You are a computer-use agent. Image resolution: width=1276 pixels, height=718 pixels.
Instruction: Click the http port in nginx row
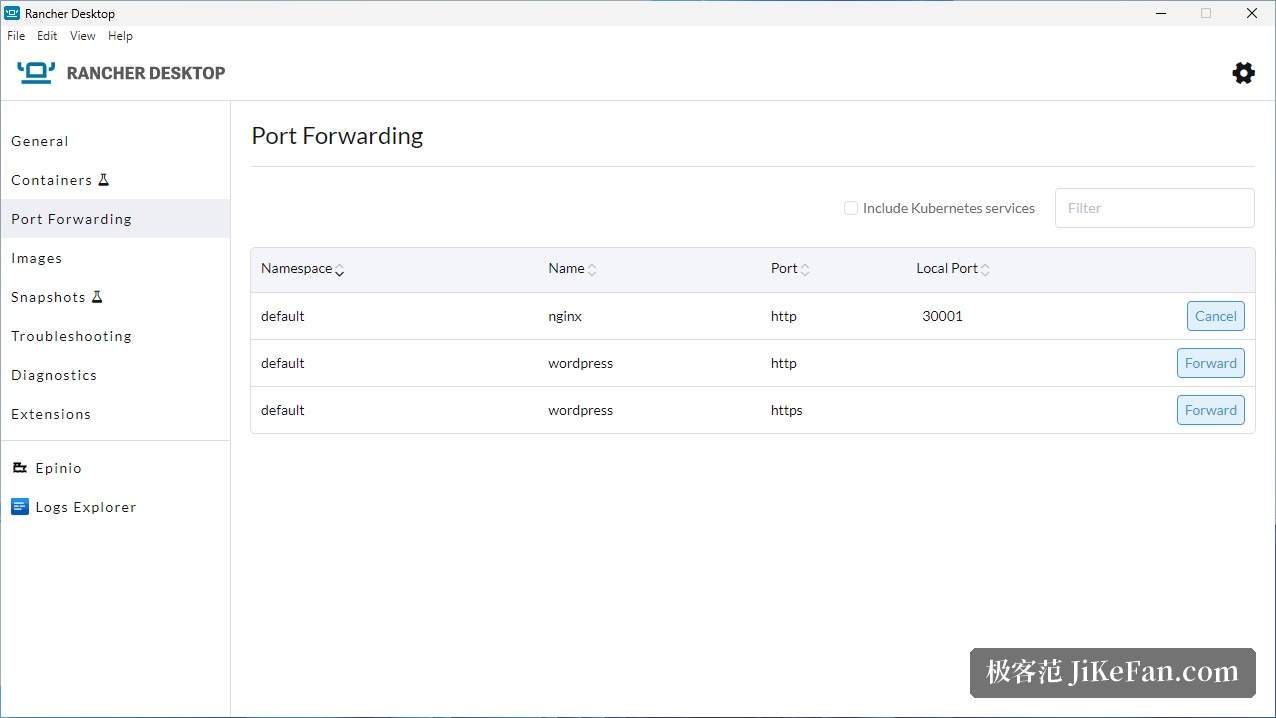tap(784, 316)
